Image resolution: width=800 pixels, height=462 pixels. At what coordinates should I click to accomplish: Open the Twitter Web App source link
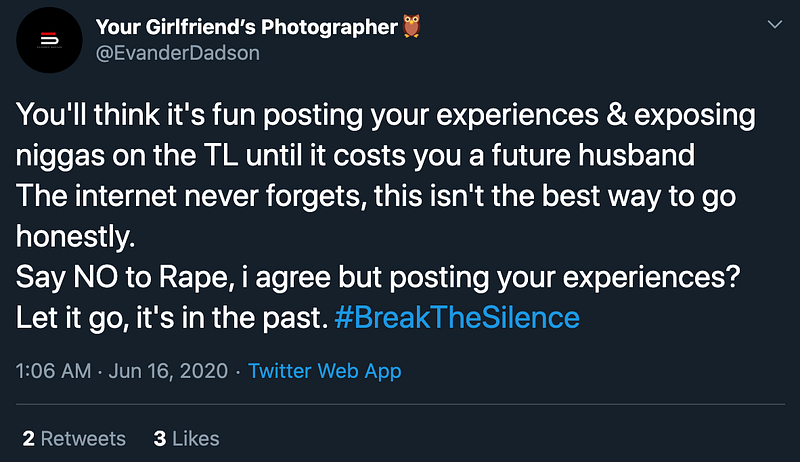tap(325, 371)
